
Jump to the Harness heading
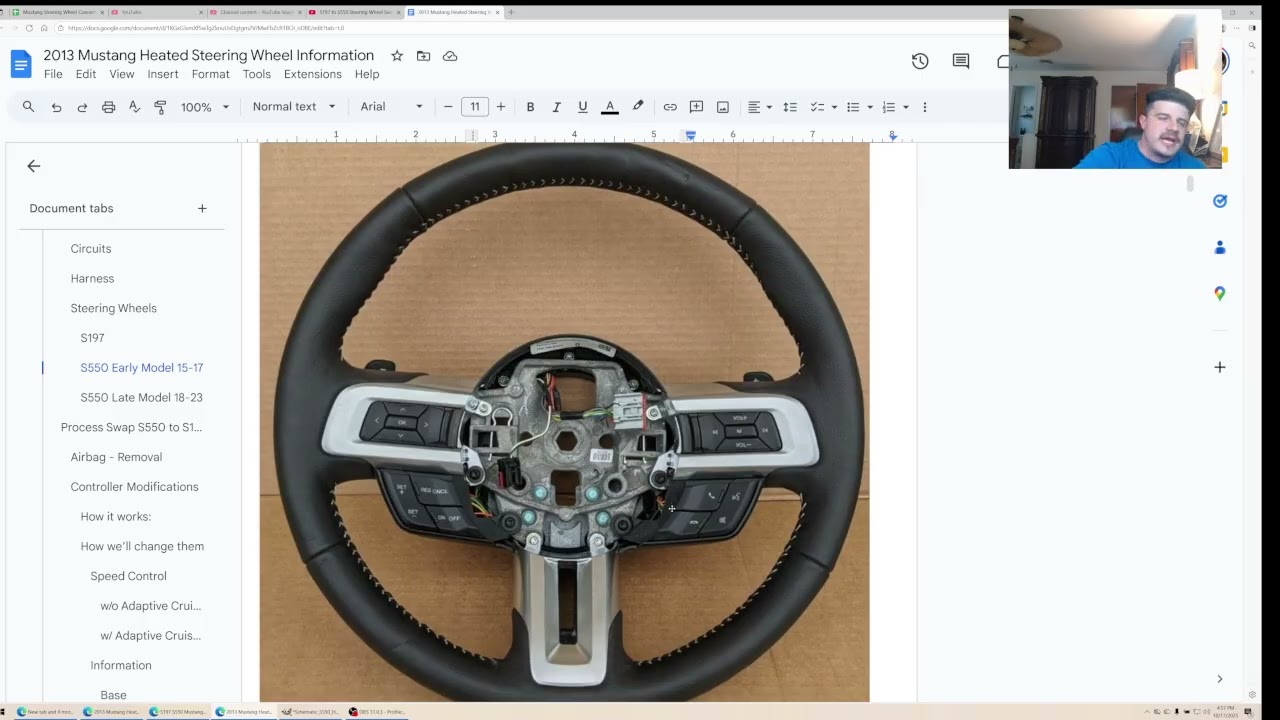coord(92,279)
